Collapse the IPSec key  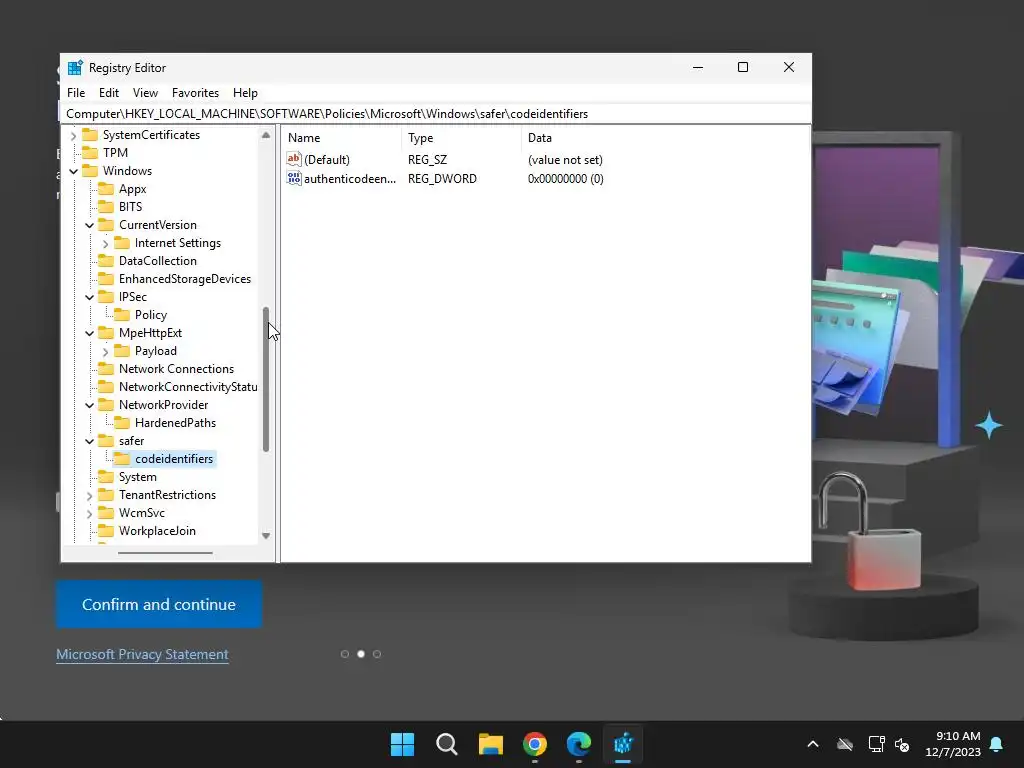pos(89,298)
